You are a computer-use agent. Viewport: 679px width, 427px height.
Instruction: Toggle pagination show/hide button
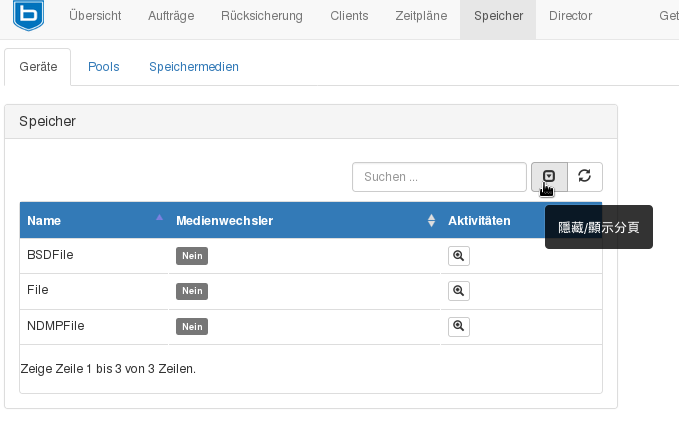[549, 177]
